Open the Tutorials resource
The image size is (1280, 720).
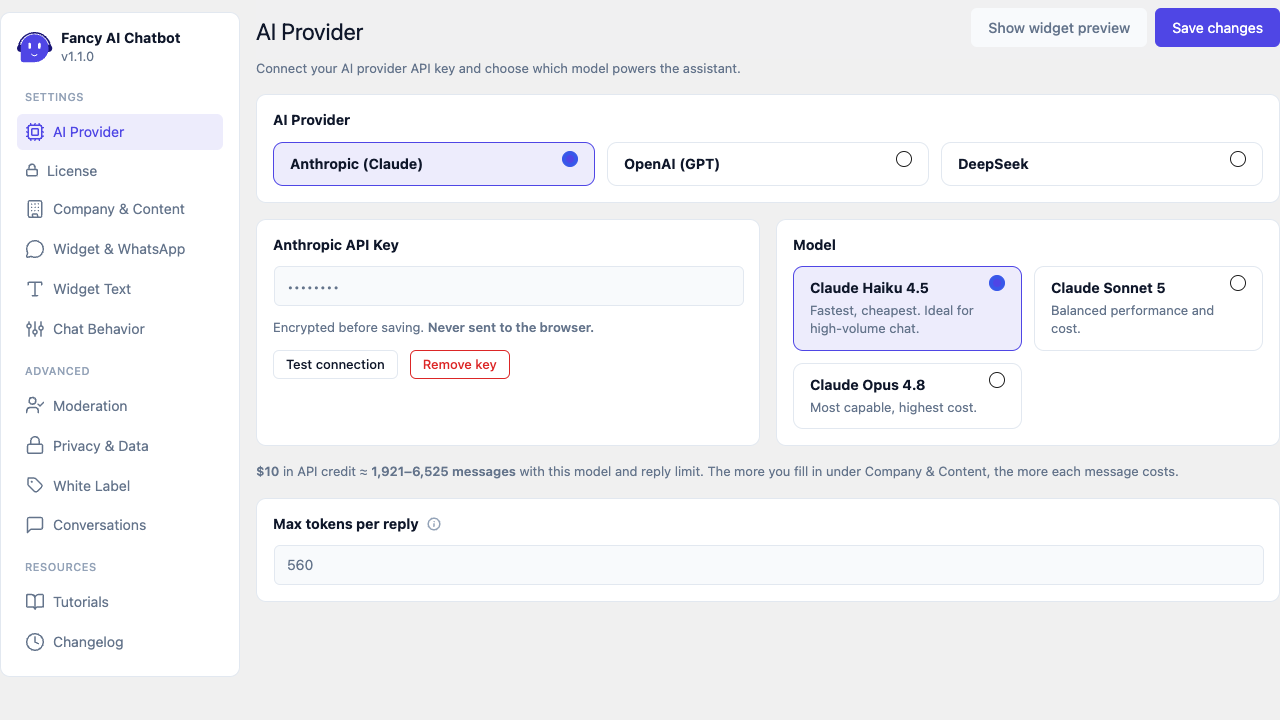tap(120, 602)
